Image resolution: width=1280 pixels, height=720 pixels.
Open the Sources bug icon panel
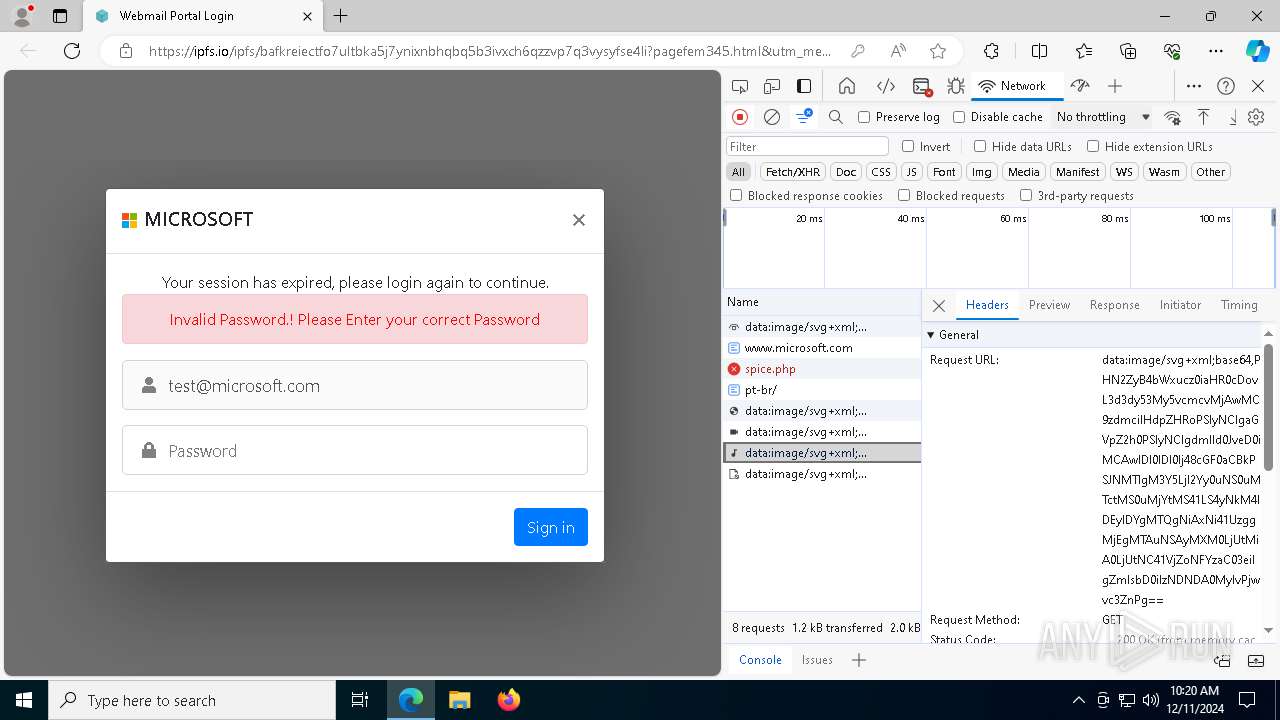[x=956, y=86]
